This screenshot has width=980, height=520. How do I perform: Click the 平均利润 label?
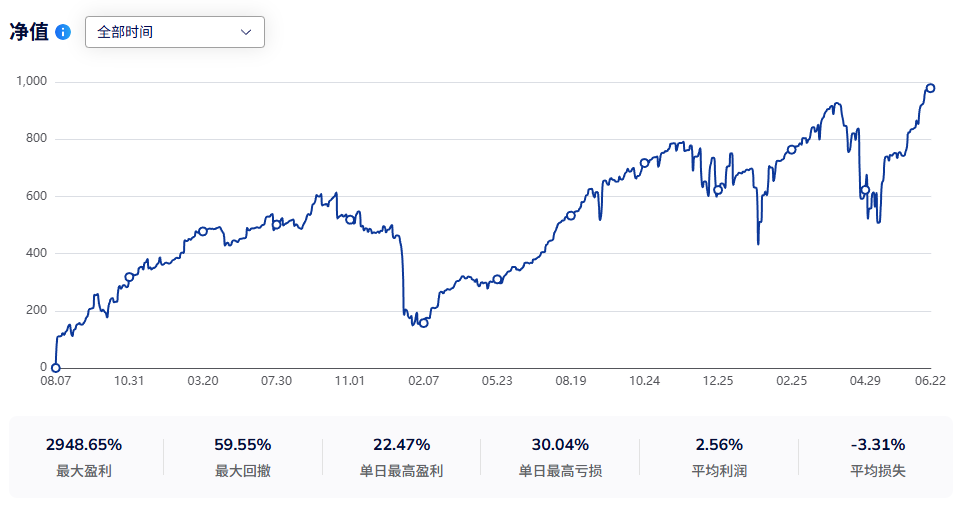(719, 471)
